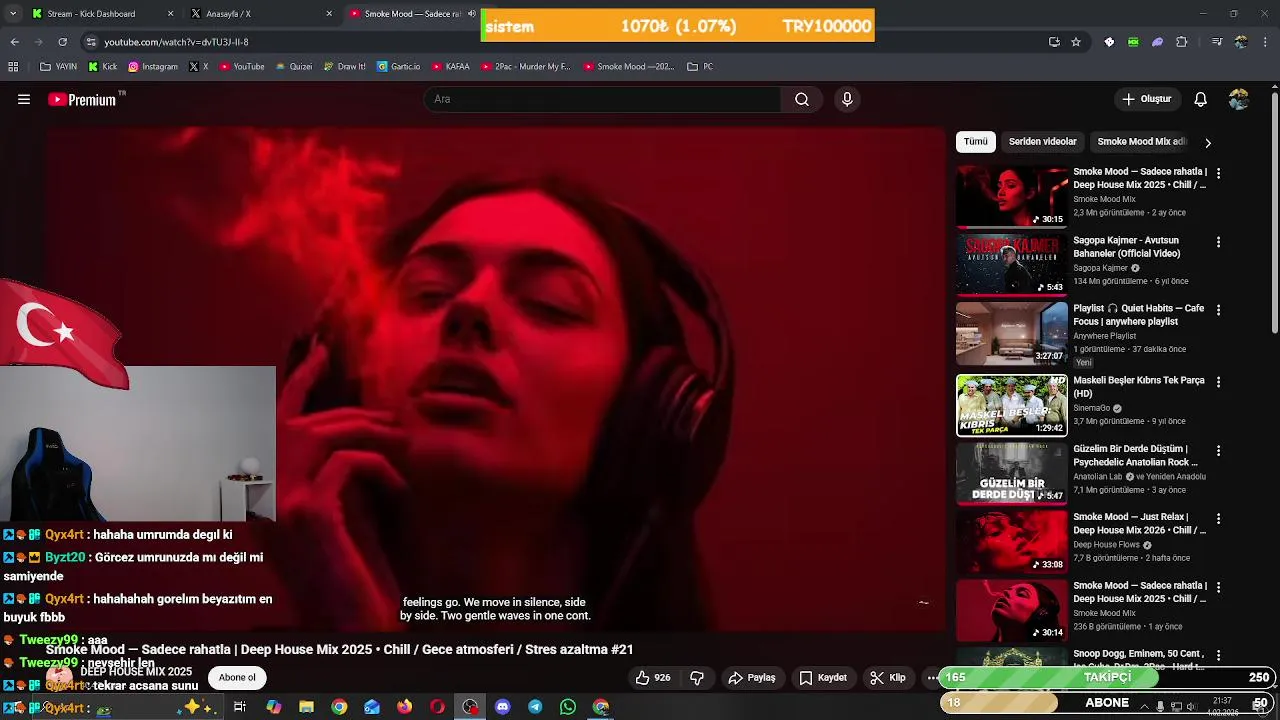Focus the Ara search field
Image resolution: width=1280 pixels, height=720 pixels.
click(603, 99)
